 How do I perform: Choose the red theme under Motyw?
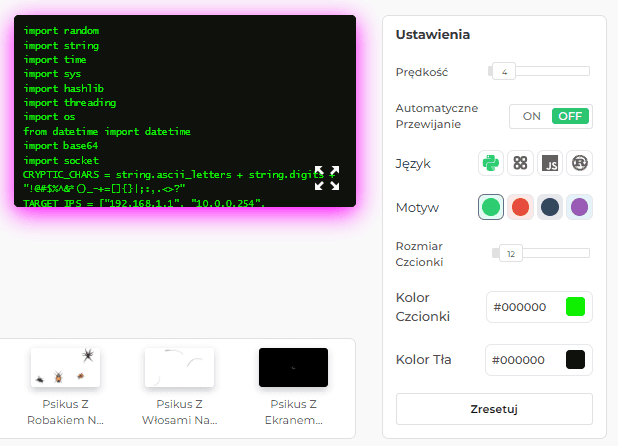(520, 207)
